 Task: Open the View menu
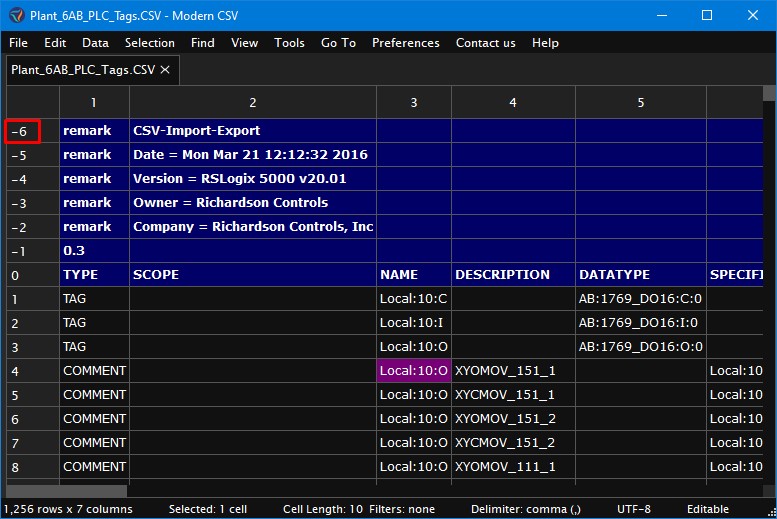[244, 43]
